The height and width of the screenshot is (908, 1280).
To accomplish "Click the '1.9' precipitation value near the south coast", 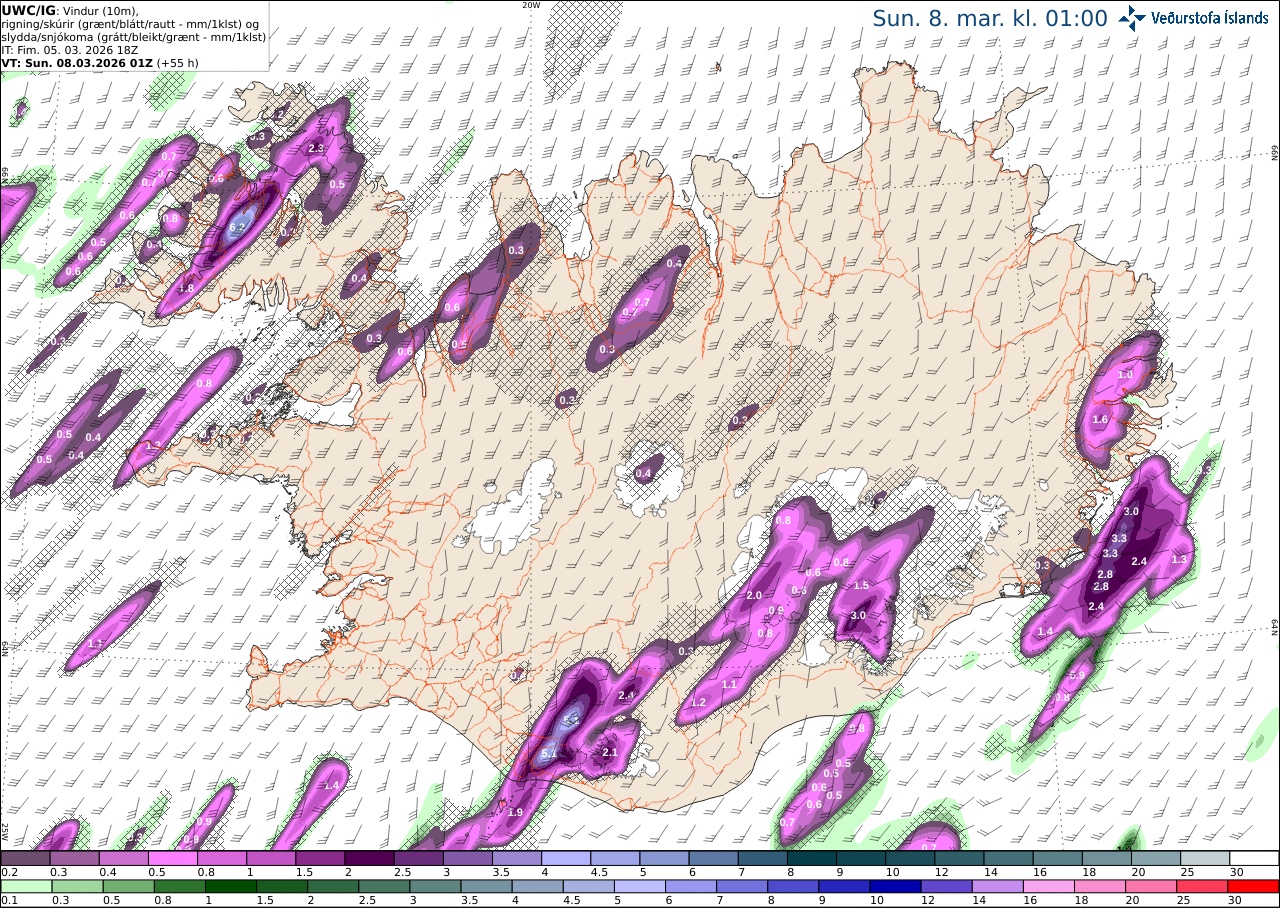I will pyautogui.click(x=516, y=812).
